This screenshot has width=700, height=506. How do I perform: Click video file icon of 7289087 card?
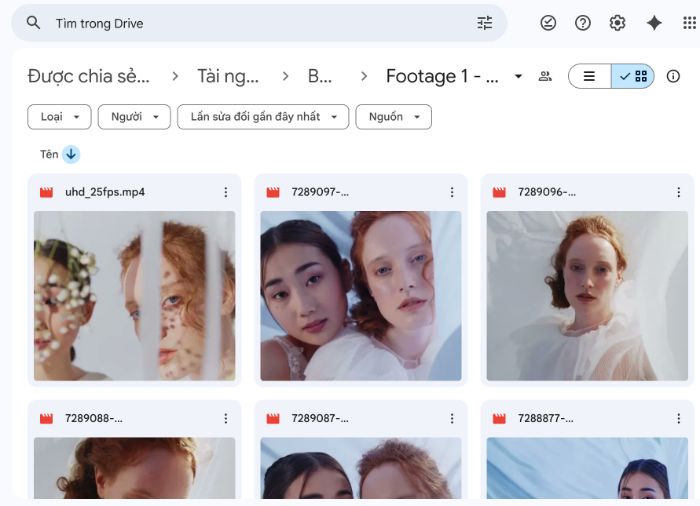point(273,418)
